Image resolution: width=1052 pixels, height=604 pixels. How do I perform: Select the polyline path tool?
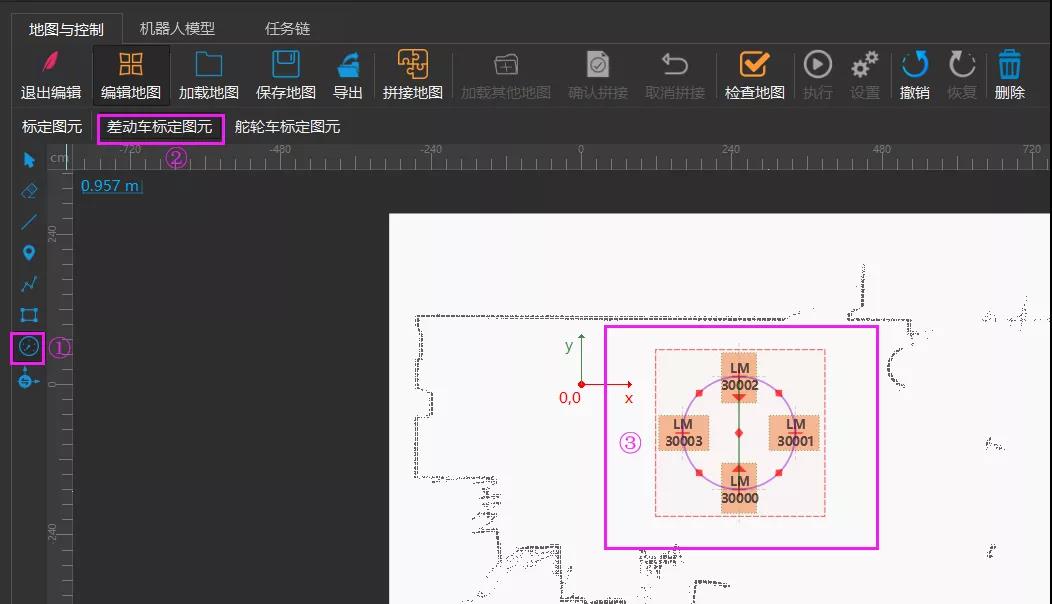[28, 284]
